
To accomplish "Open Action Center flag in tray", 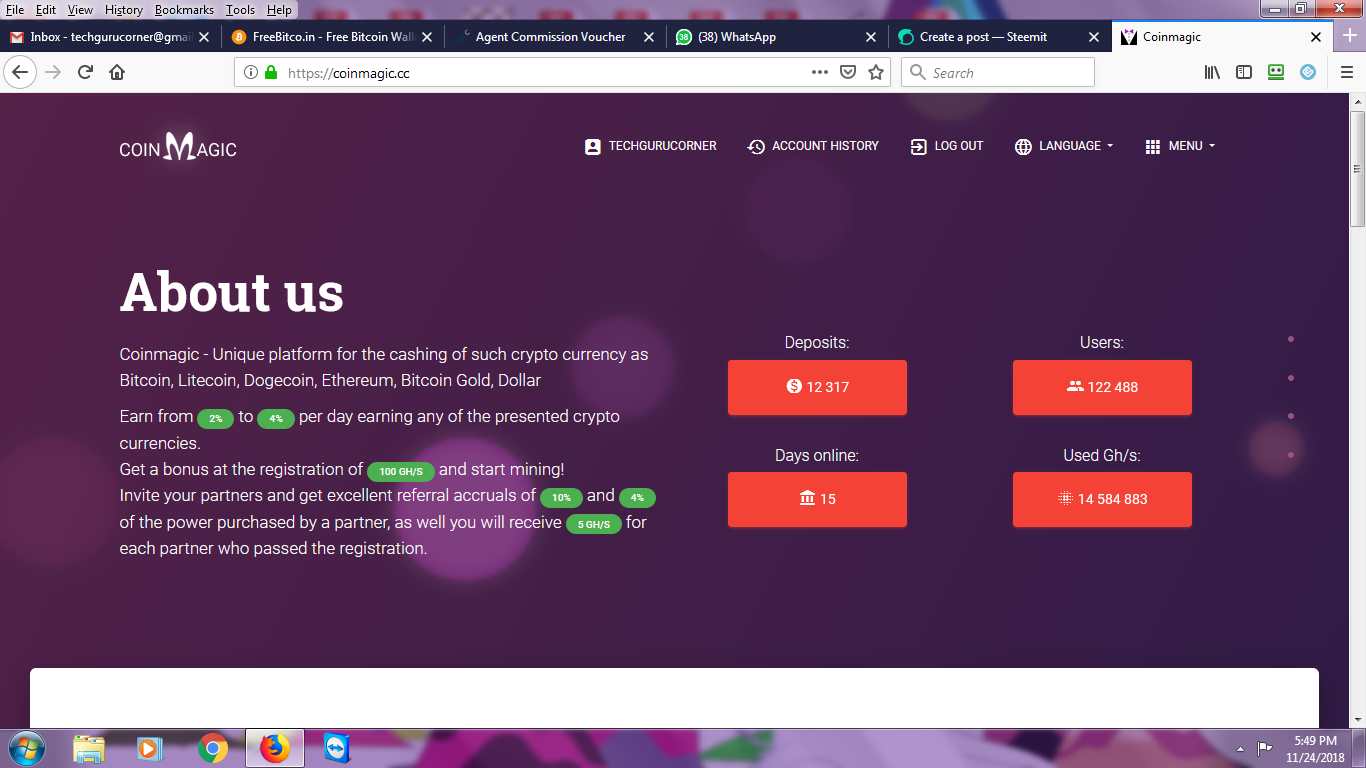I will pyautogui.click(x=1264, y=748).
